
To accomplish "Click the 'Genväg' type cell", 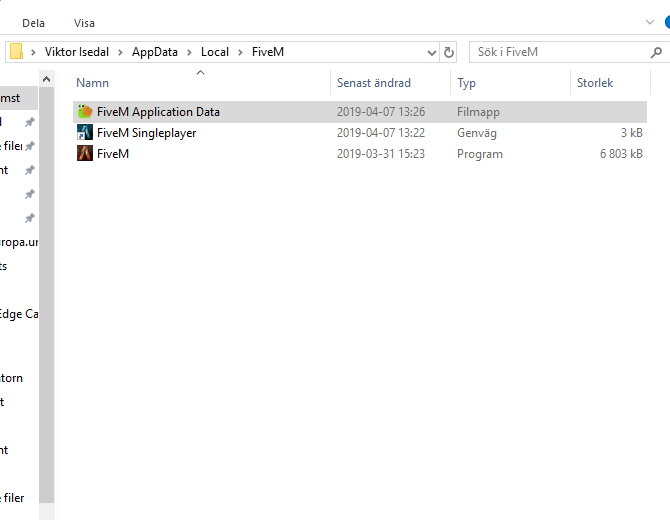I will coord(477,133).
